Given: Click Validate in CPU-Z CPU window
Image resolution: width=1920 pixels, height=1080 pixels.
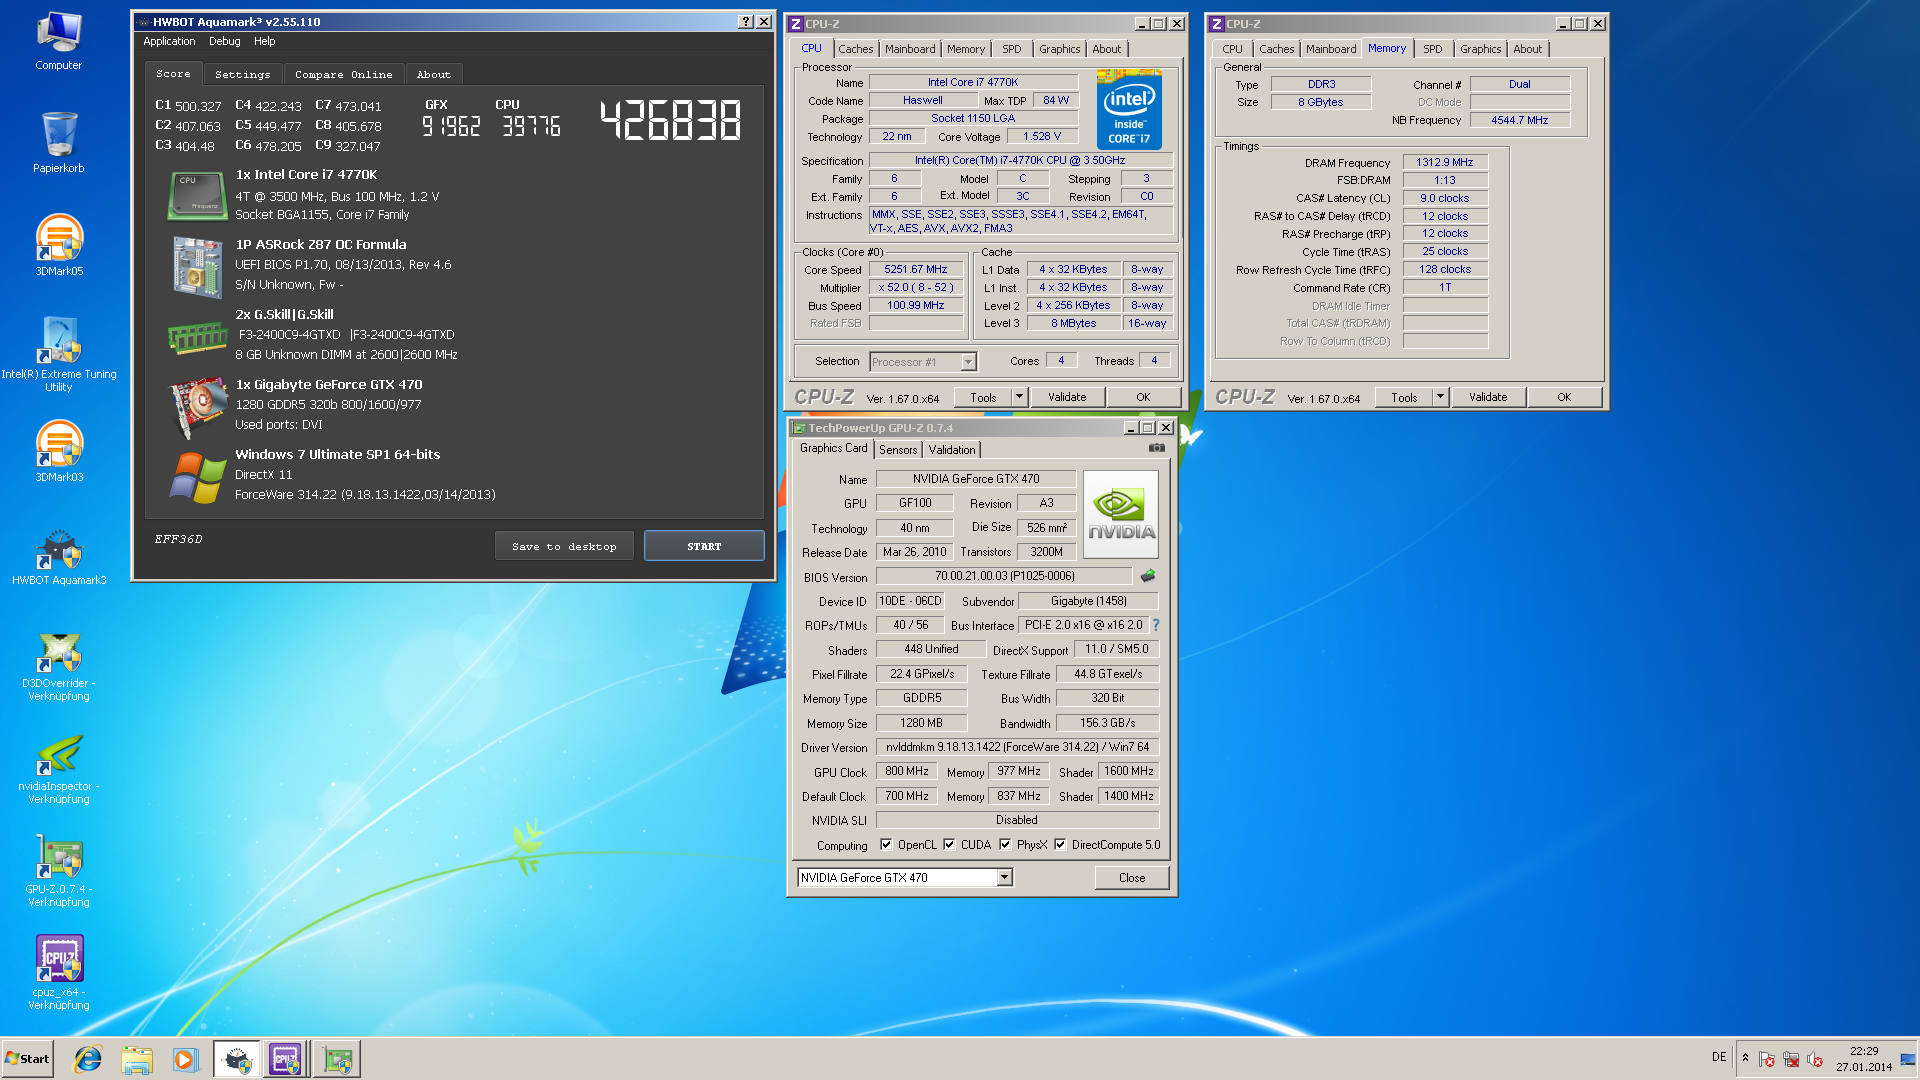Looking at the screenshot, I should pos(1067,397).
